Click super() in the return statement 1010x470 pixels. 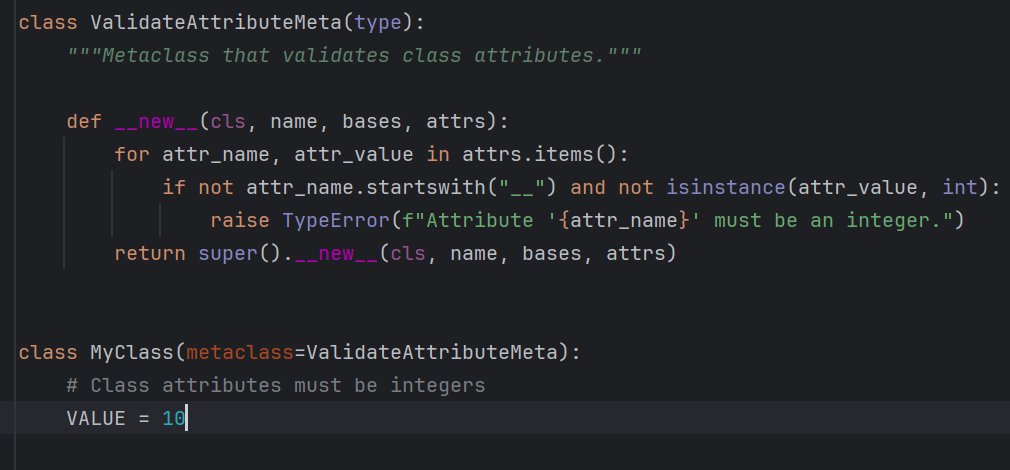point(240,254)
